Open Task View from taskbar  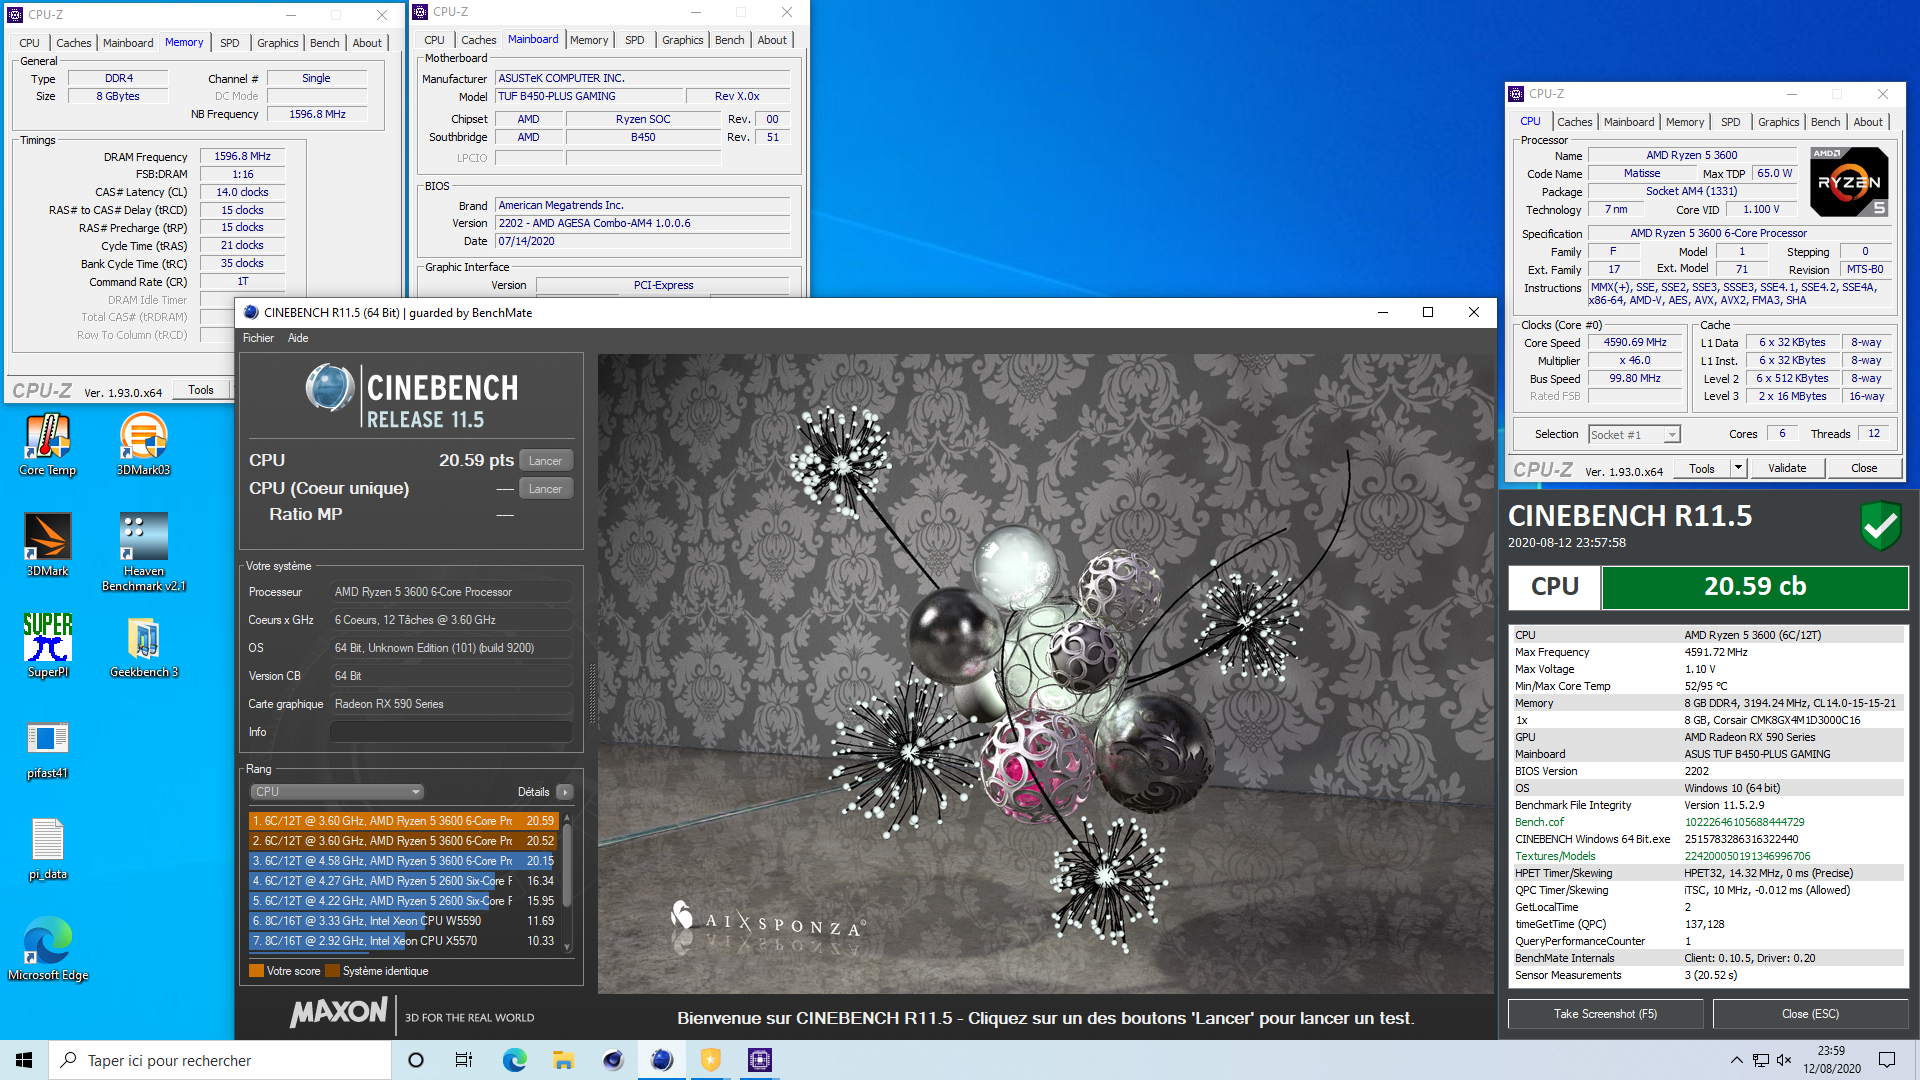pyautogui.click(x=464, y=1060)
